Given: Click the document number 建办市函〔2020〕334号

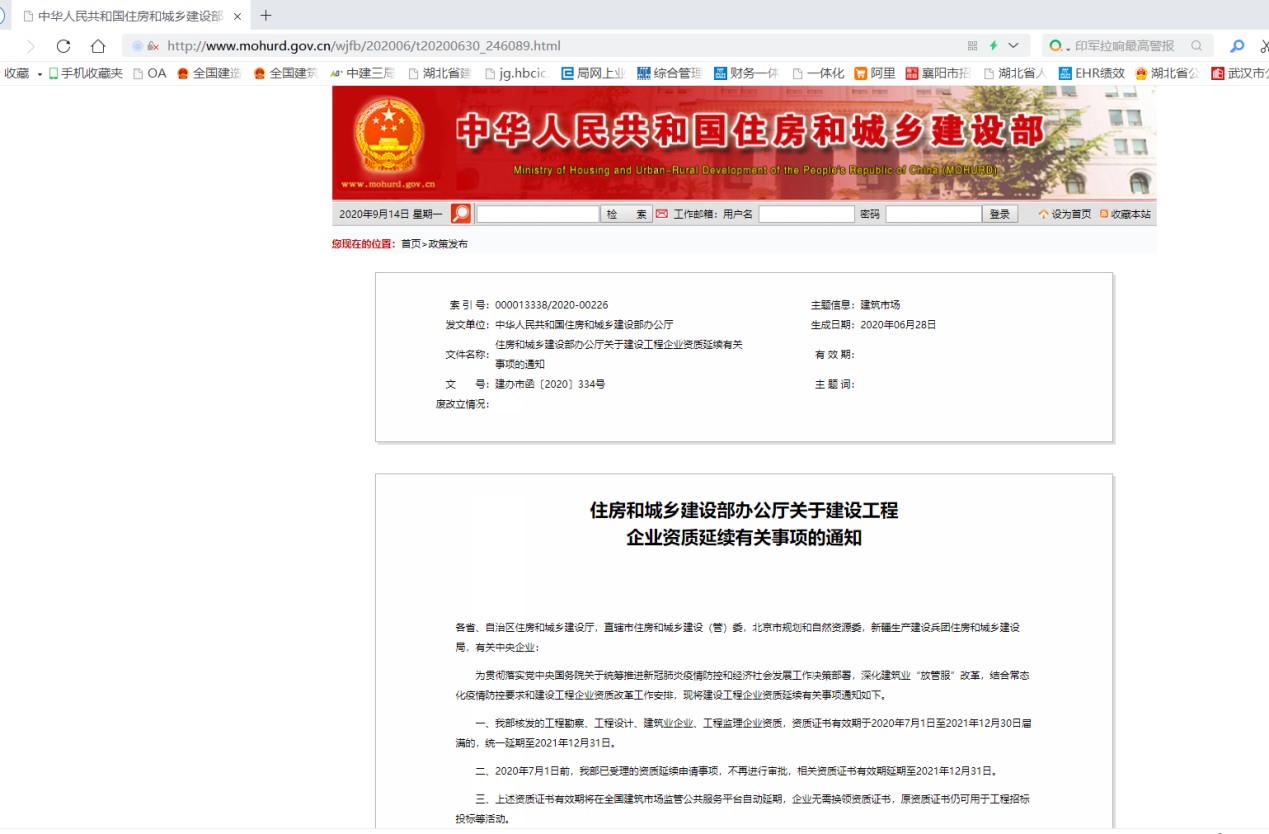Looking at the screenshot, I should coord(550,384).
